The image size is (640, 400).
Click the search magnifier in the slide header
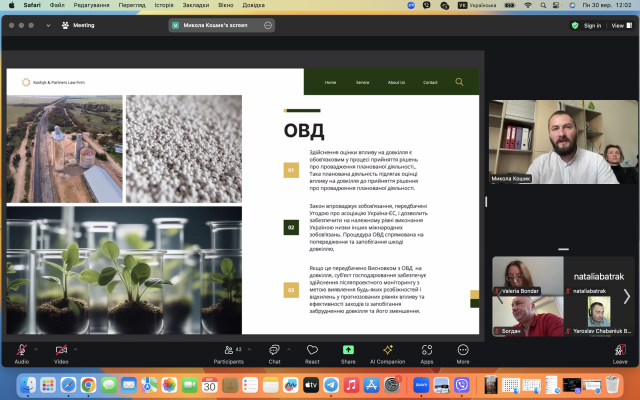pyautogui.click(x=459, y=82)
